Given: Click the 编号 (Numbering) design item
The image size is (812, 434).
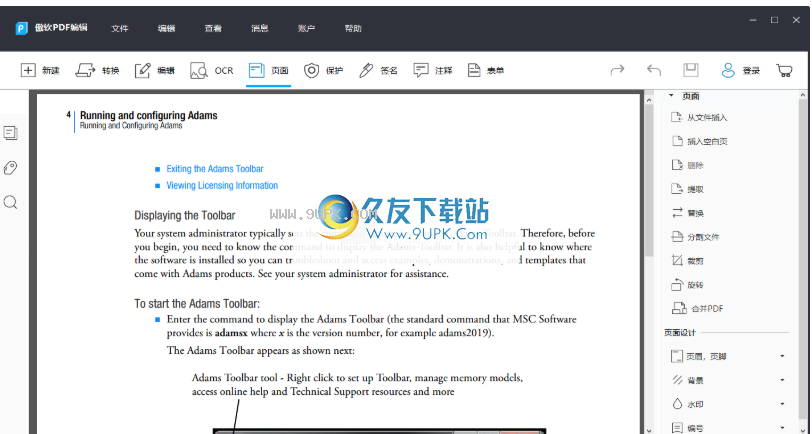Looking at the screenshot, I should 687,428.
